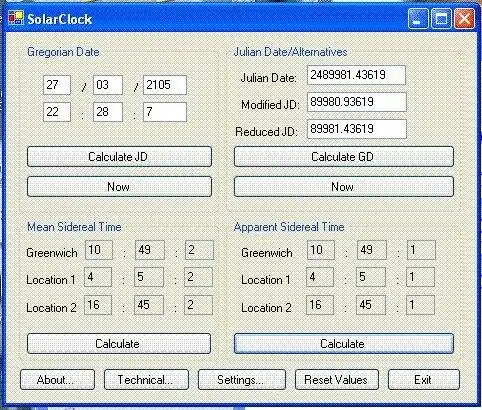This screenshot has height=410, width=482.
Task: Select the hour field showing 22
Action: click(57, 112)
